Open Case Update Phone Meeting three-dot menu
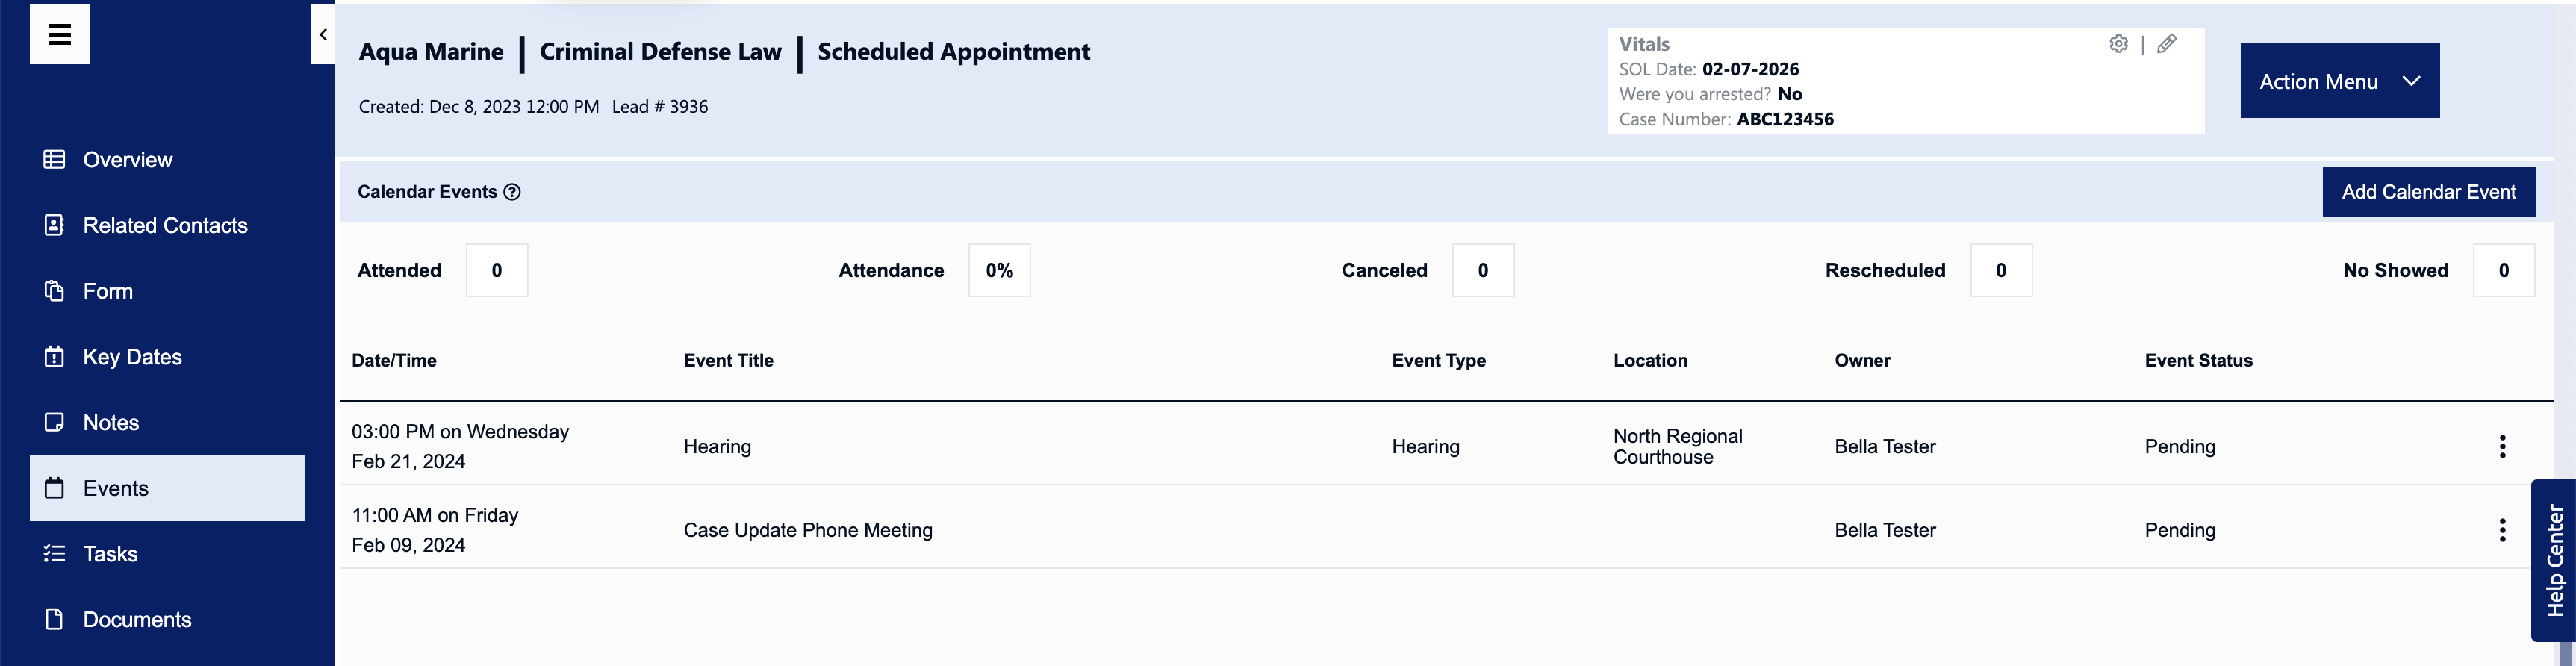Screen dimensions: 2576x666 tap(2502, 530)
